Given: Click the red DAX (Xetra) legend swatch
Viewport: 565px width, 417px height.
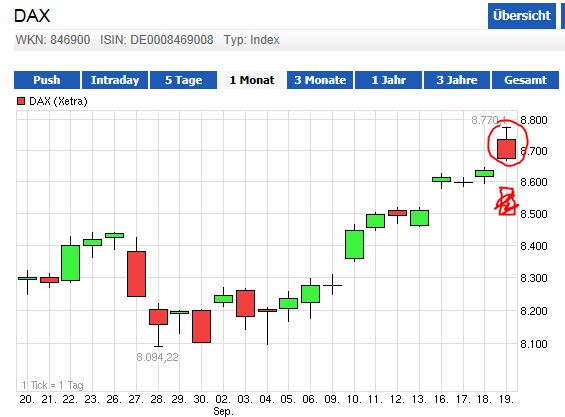Looking at the screenshot, I should click(x=21, y=101).
